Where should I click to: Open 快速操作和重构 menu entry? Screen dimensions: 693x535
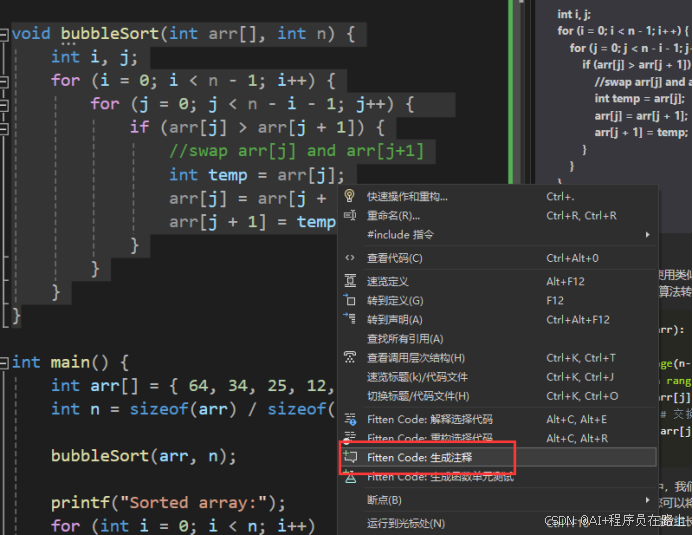click(497, 197)
